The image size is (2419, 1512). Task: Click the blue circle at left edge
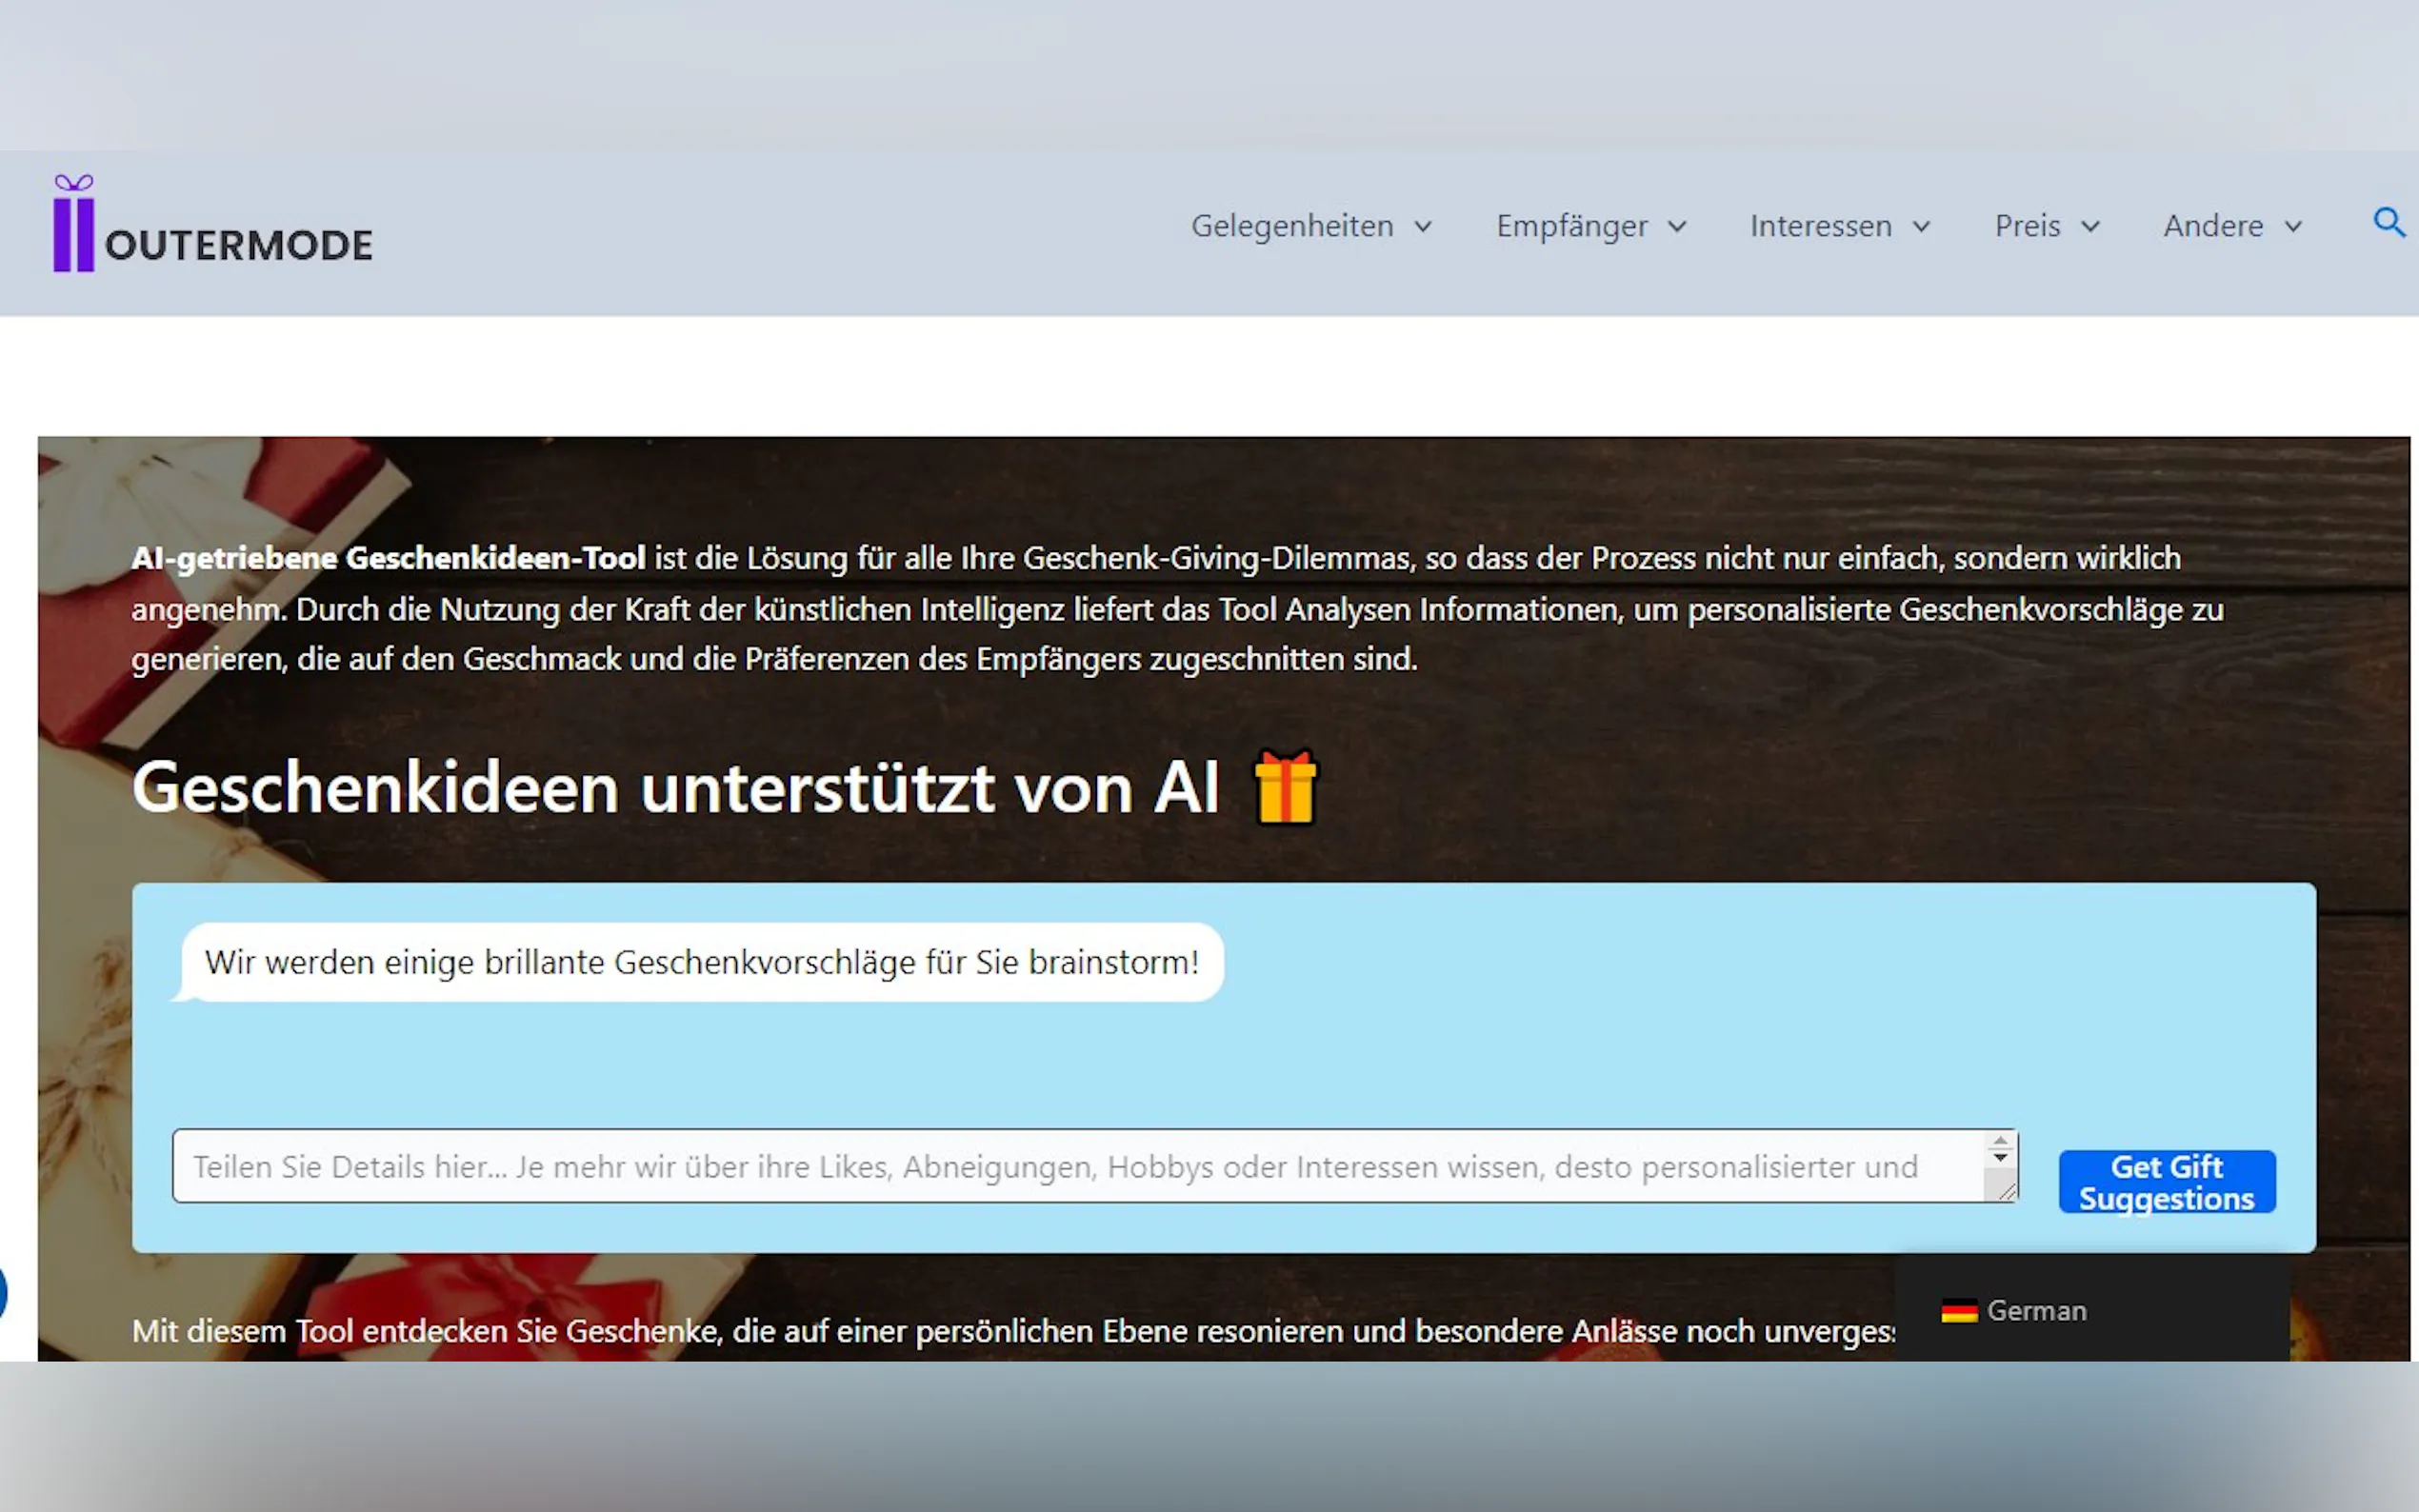(3, 1292)
